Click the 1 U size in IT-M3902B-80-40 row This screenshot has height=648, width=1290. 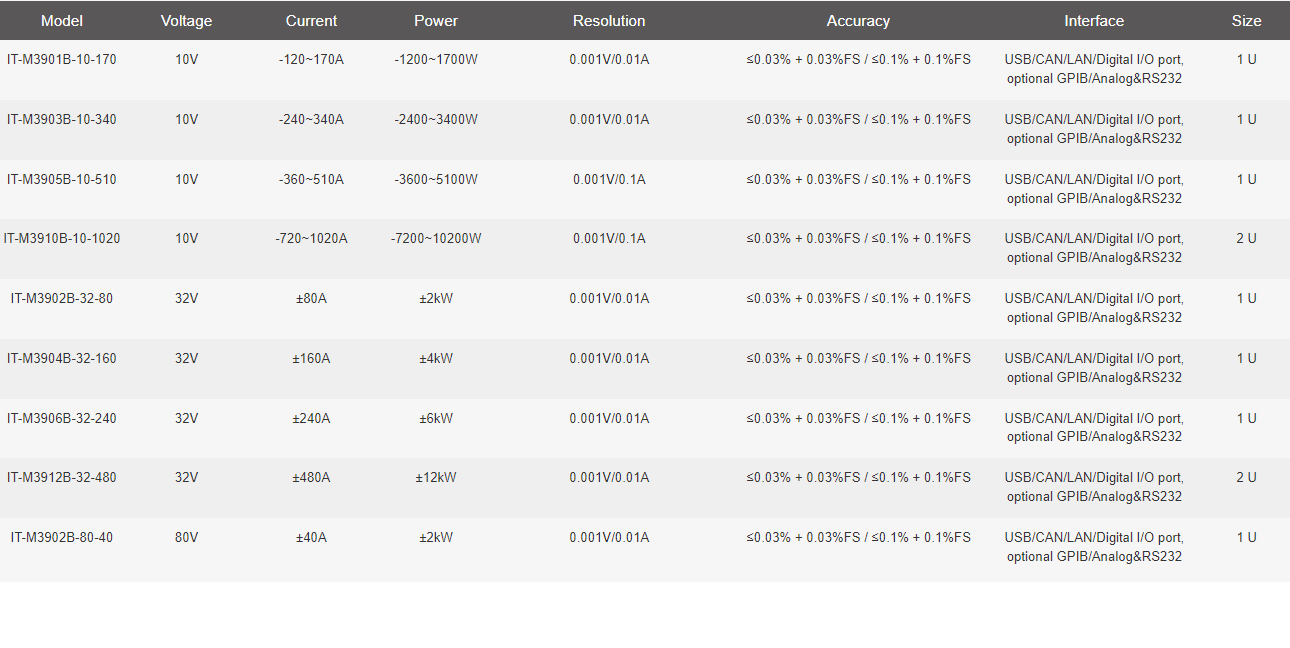pos(1246,537)
